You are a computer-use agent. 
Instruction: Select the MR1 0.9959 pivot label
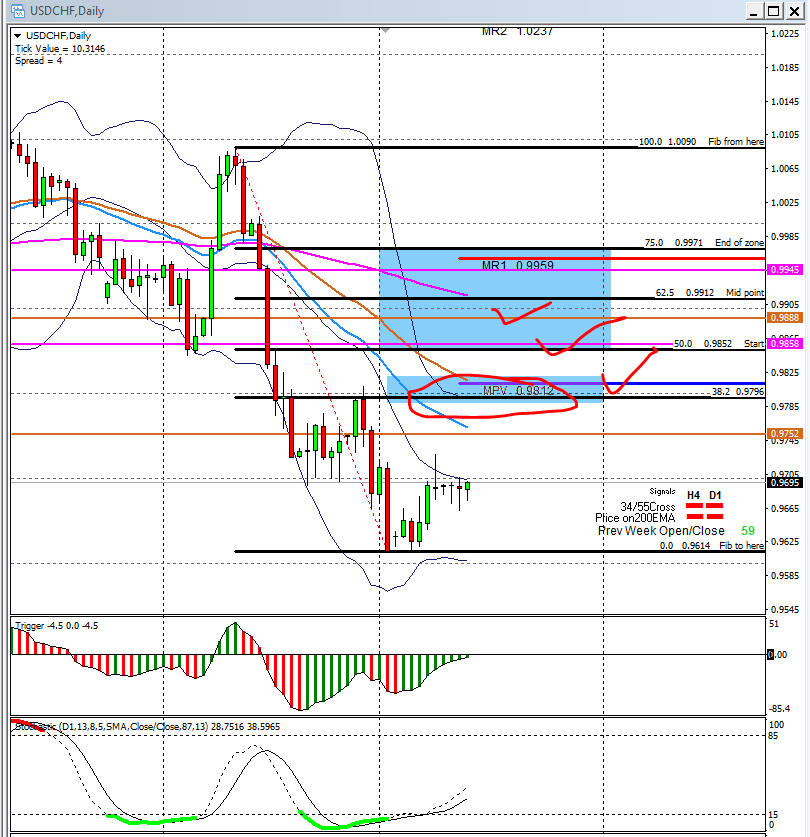[x=517, y=266]
